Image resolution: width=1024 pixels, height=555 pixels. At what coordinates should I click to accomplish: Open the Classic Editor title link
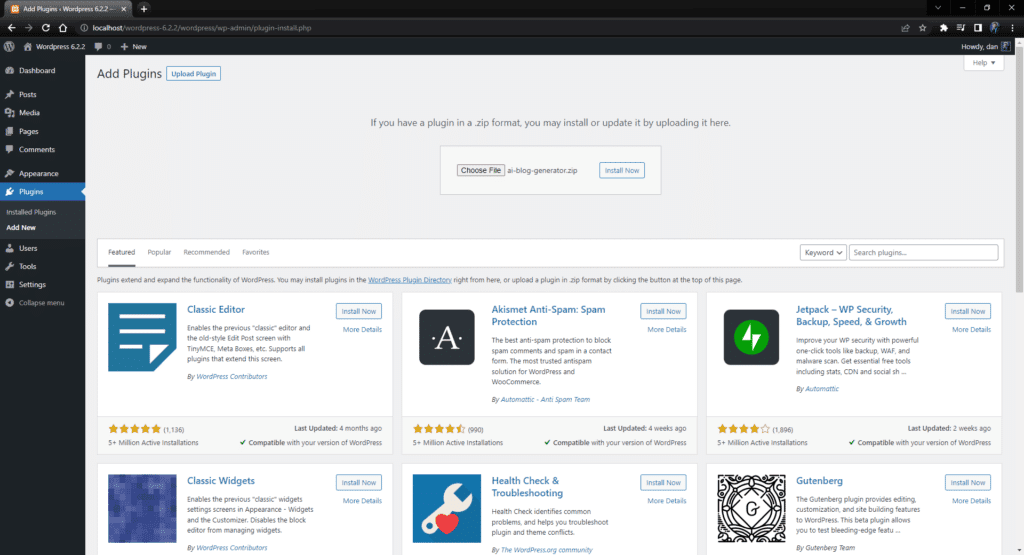click(x=216, y=309)
